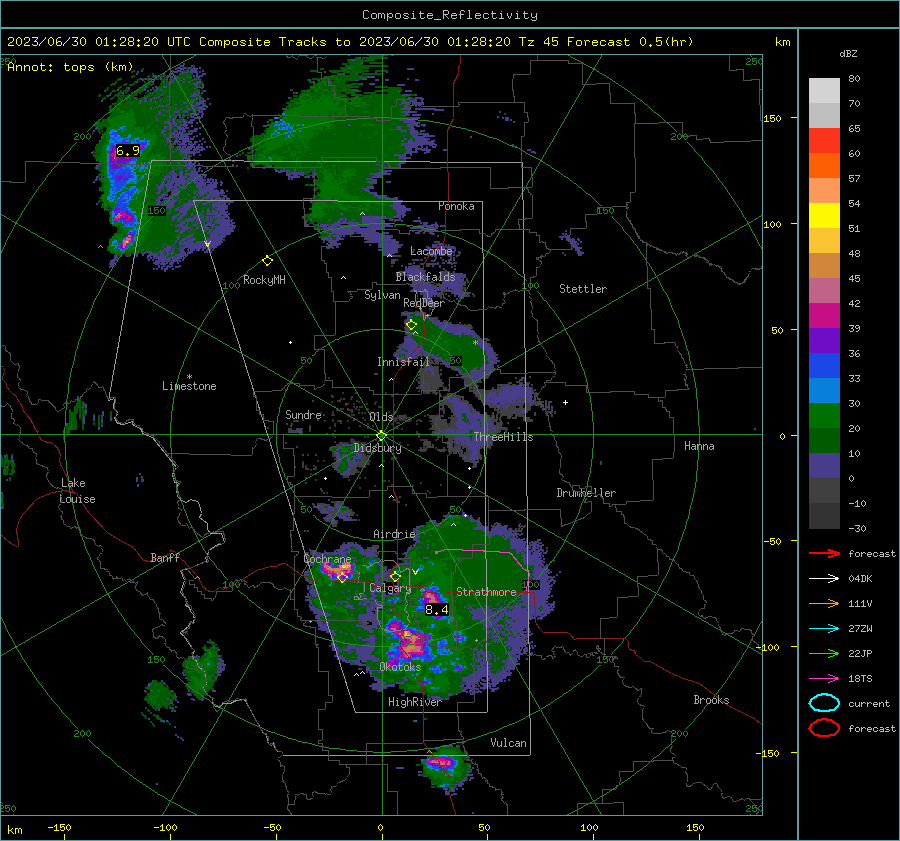Click the Airdrie label
Image resolution: width=900 pixels, height=841 pixels.
pos(394,534)
